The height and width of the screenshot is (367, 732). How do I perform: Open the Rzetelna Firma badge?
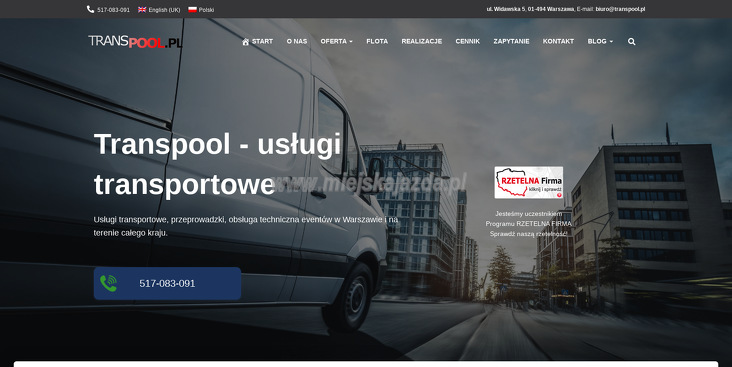click(x=528, y=182)
